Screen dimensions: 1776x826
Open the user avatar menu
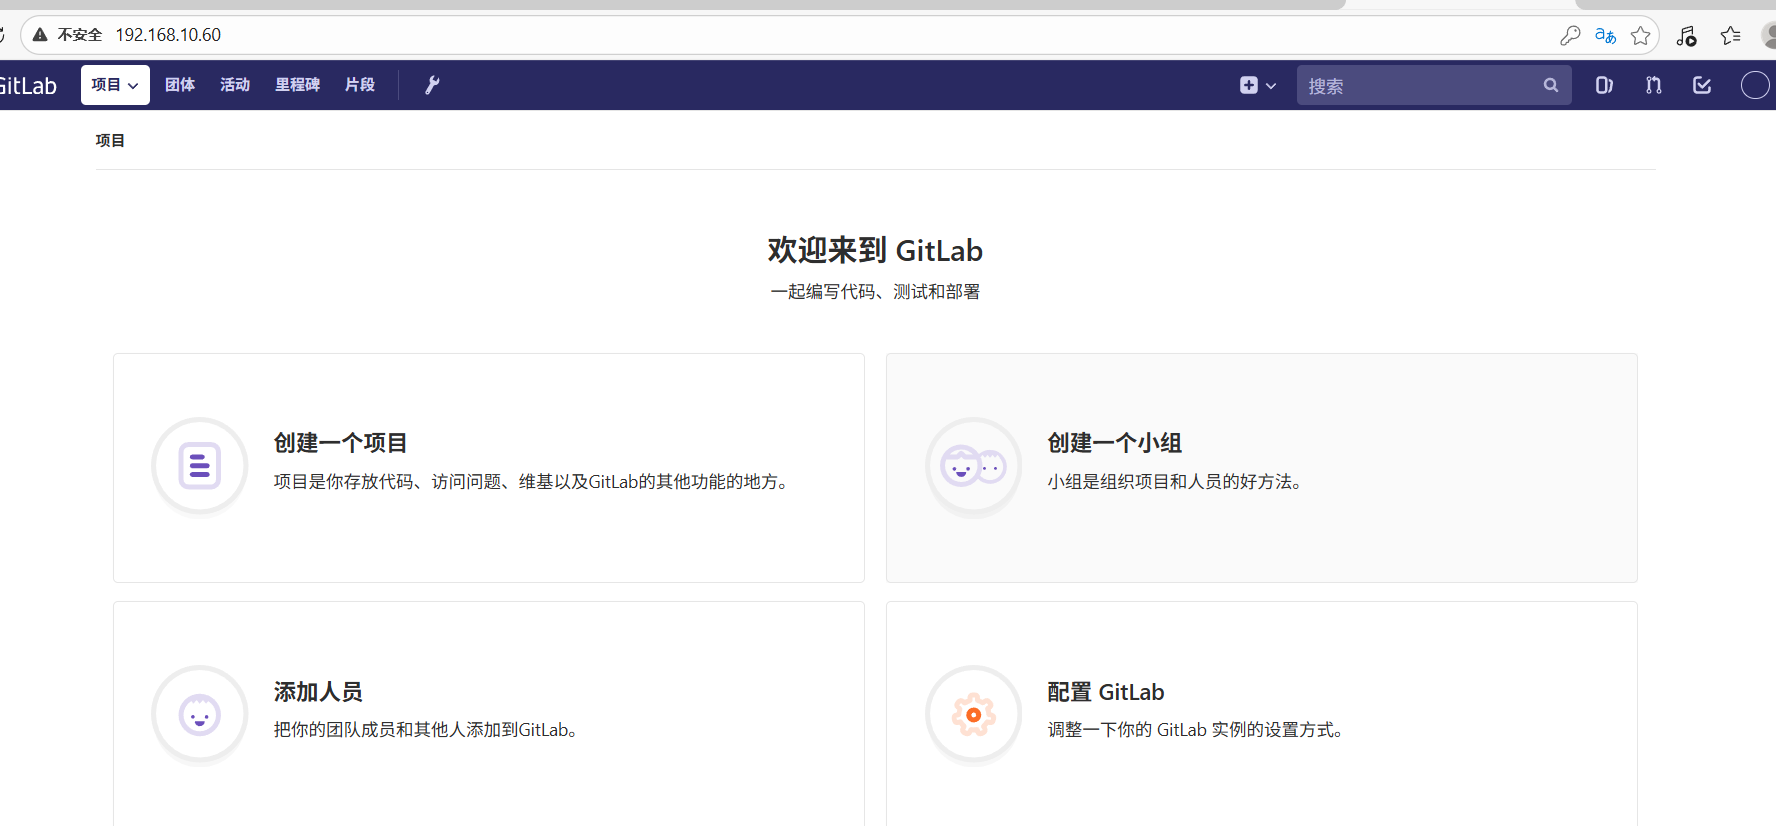(1755, 85)
